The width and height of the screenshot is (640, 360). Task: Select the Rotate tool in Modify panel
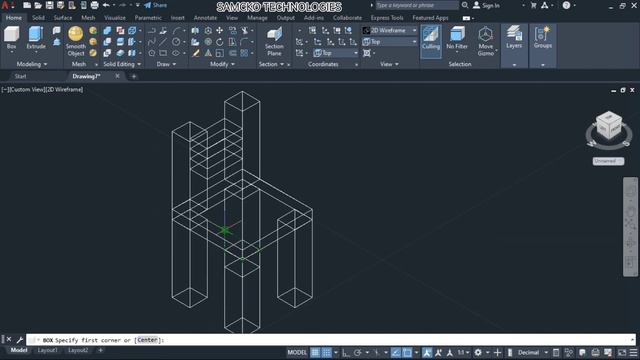pos(220,42)
